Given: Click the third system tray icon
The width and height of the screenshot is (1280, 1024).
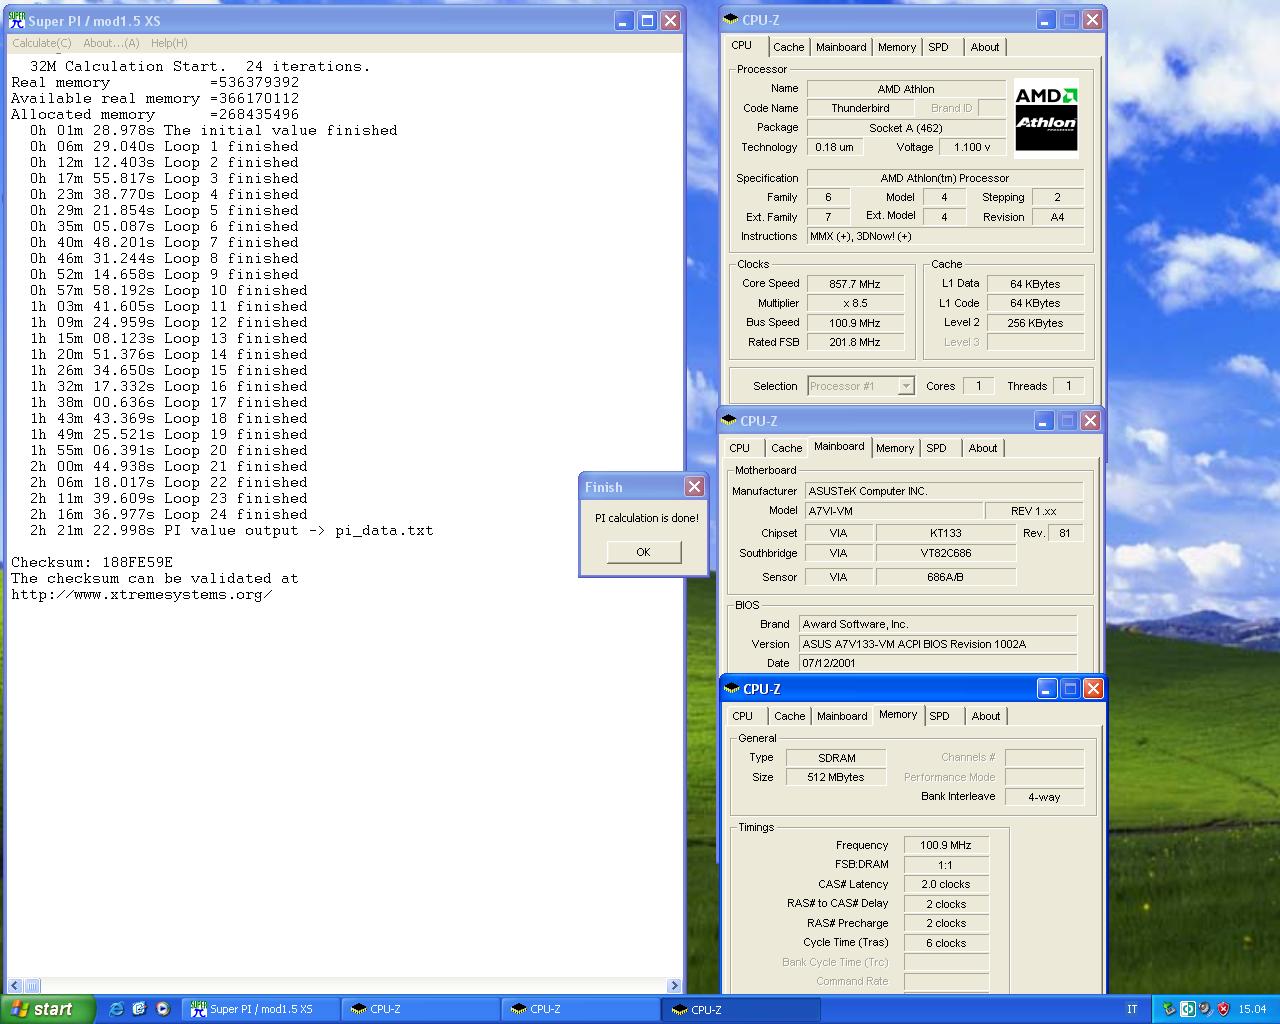Looking at the screenshot, I should pos(1205,1009).
